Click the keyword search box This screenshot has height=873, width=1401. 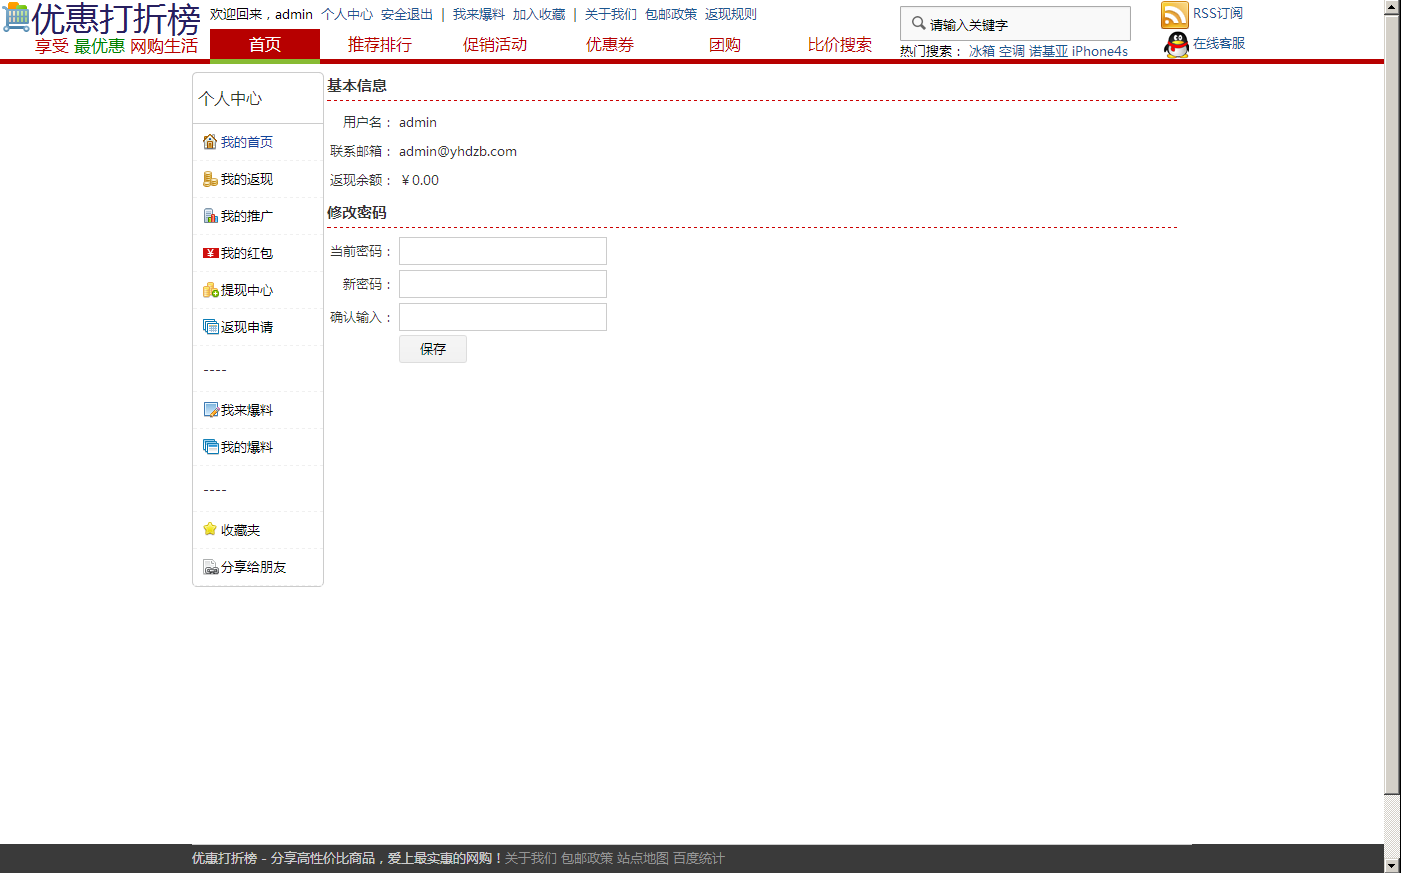(x=1015, y=23)
